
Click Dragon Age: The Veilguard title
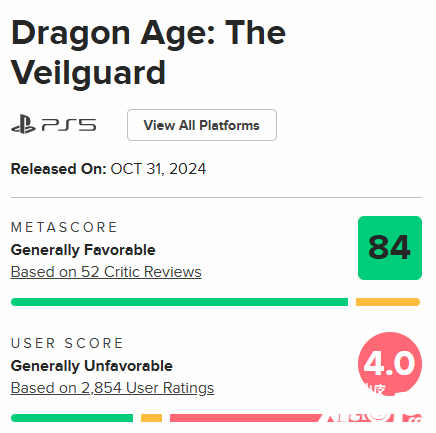coord(148,52)
